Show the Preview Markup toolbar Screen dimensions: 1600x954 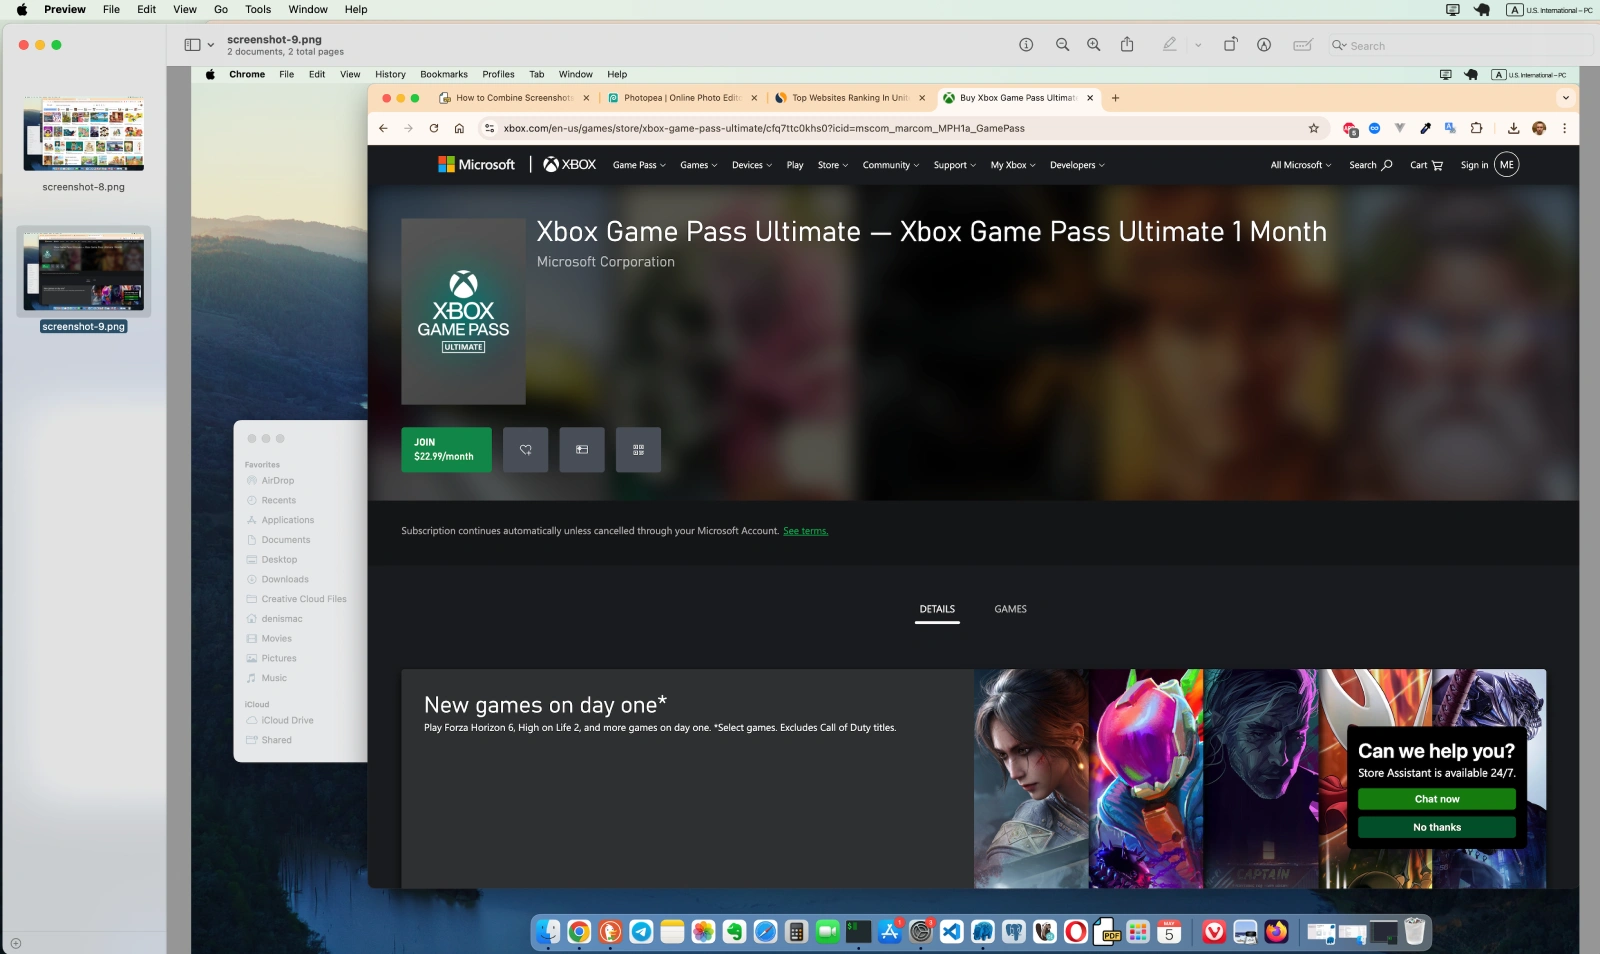(1264, 45)
